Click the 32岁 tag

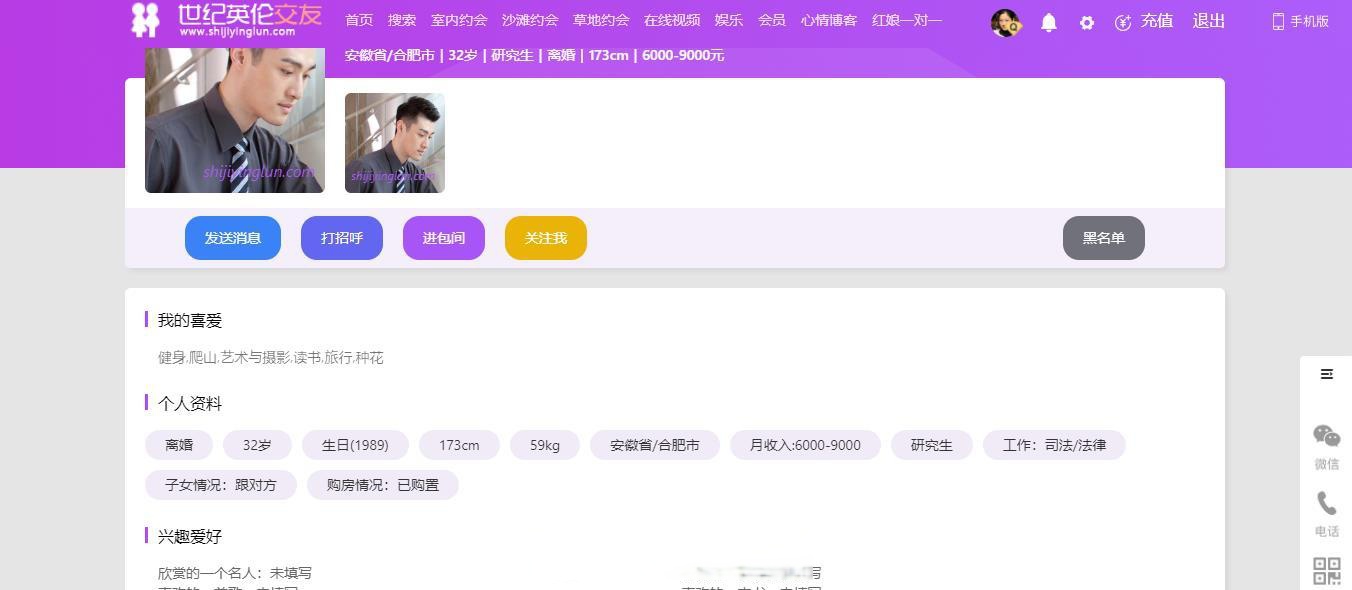click(257, 445)
